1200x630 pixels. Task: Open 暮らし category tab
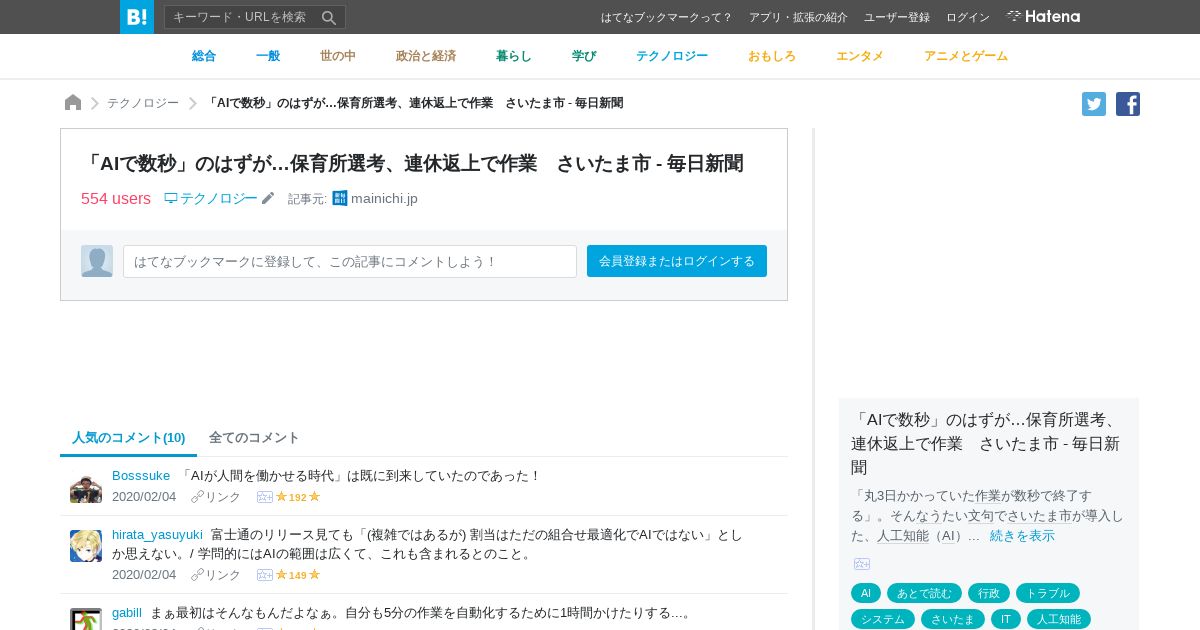[x=514, y=56]
